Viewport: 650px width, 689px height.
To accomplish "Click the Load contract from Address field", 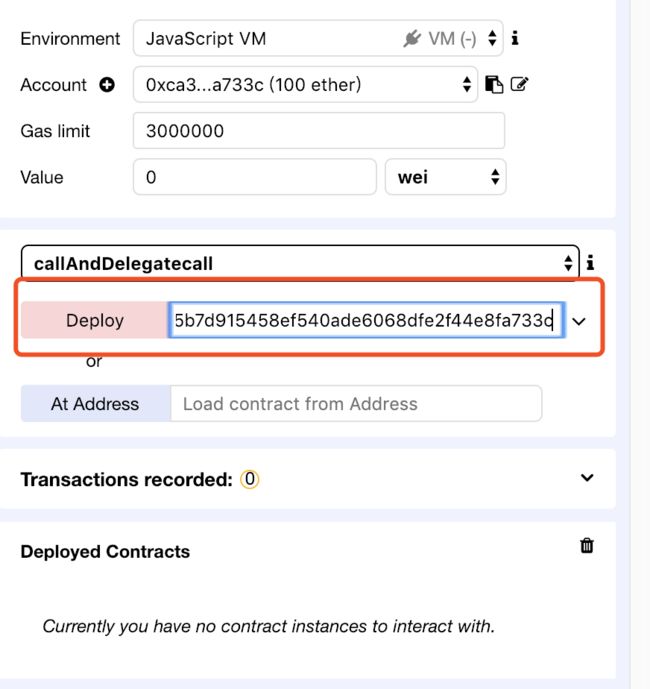I will (x=356, y=403).
